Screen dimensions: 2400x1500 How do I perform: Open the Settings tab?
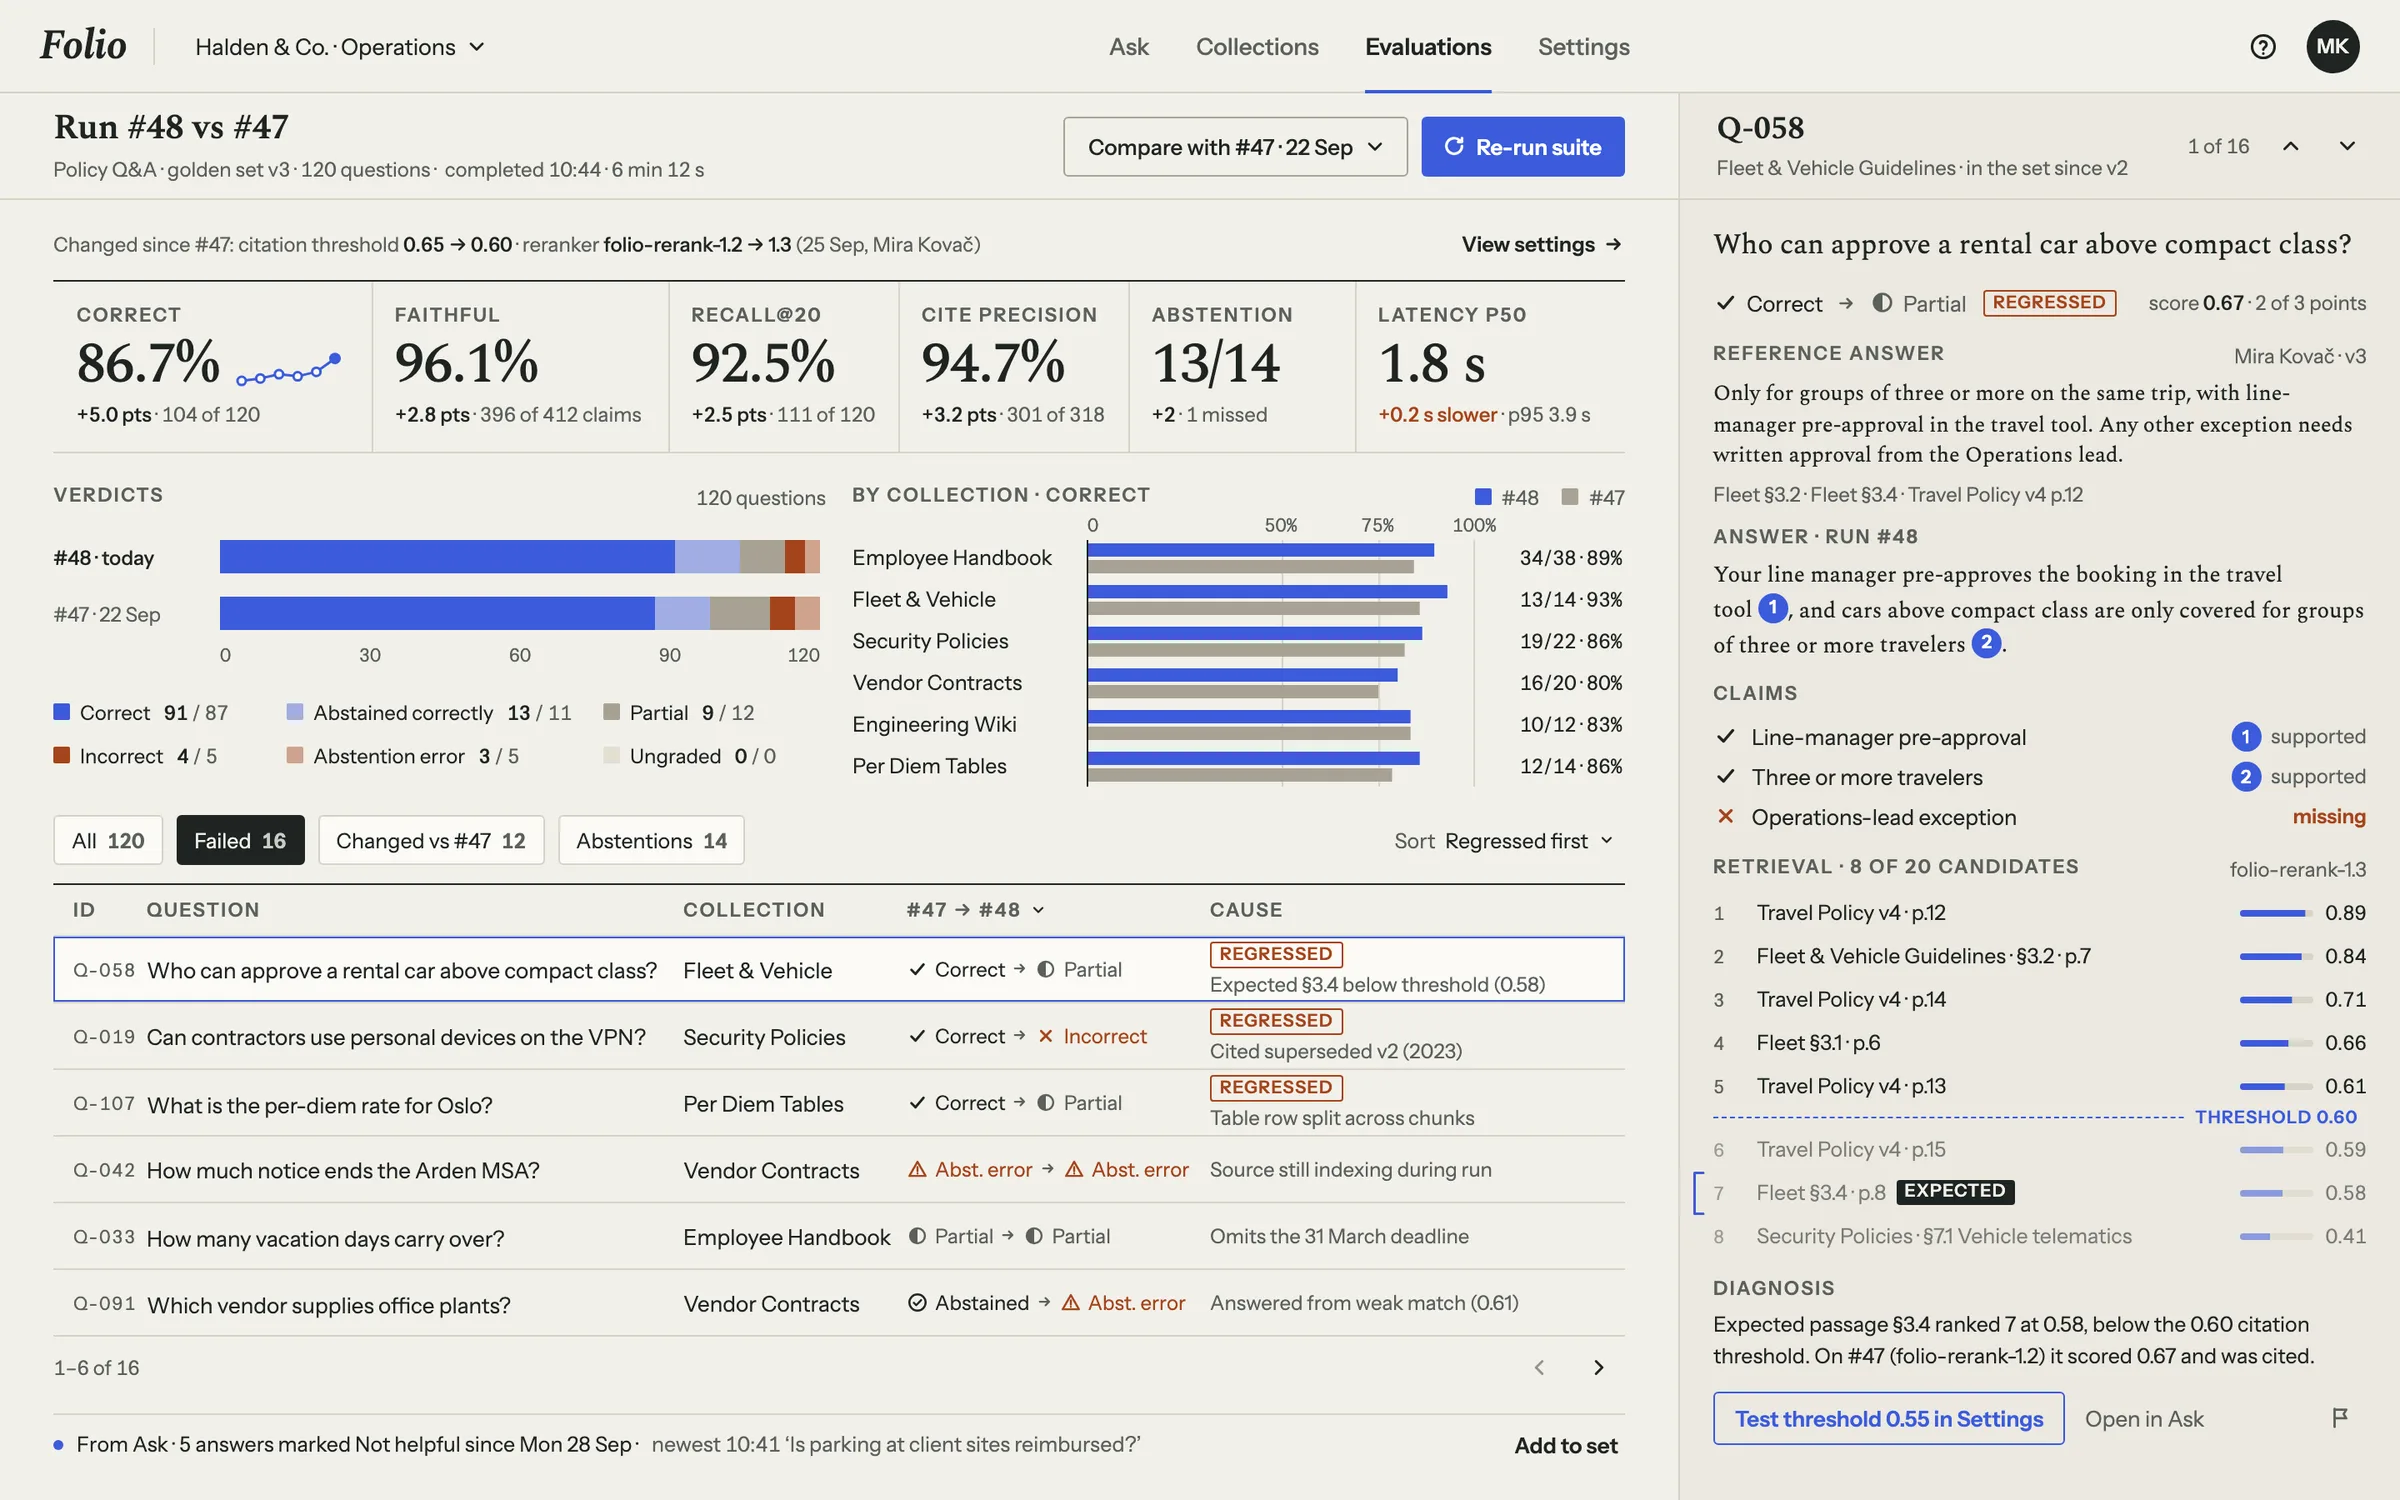coord(1584,47)
